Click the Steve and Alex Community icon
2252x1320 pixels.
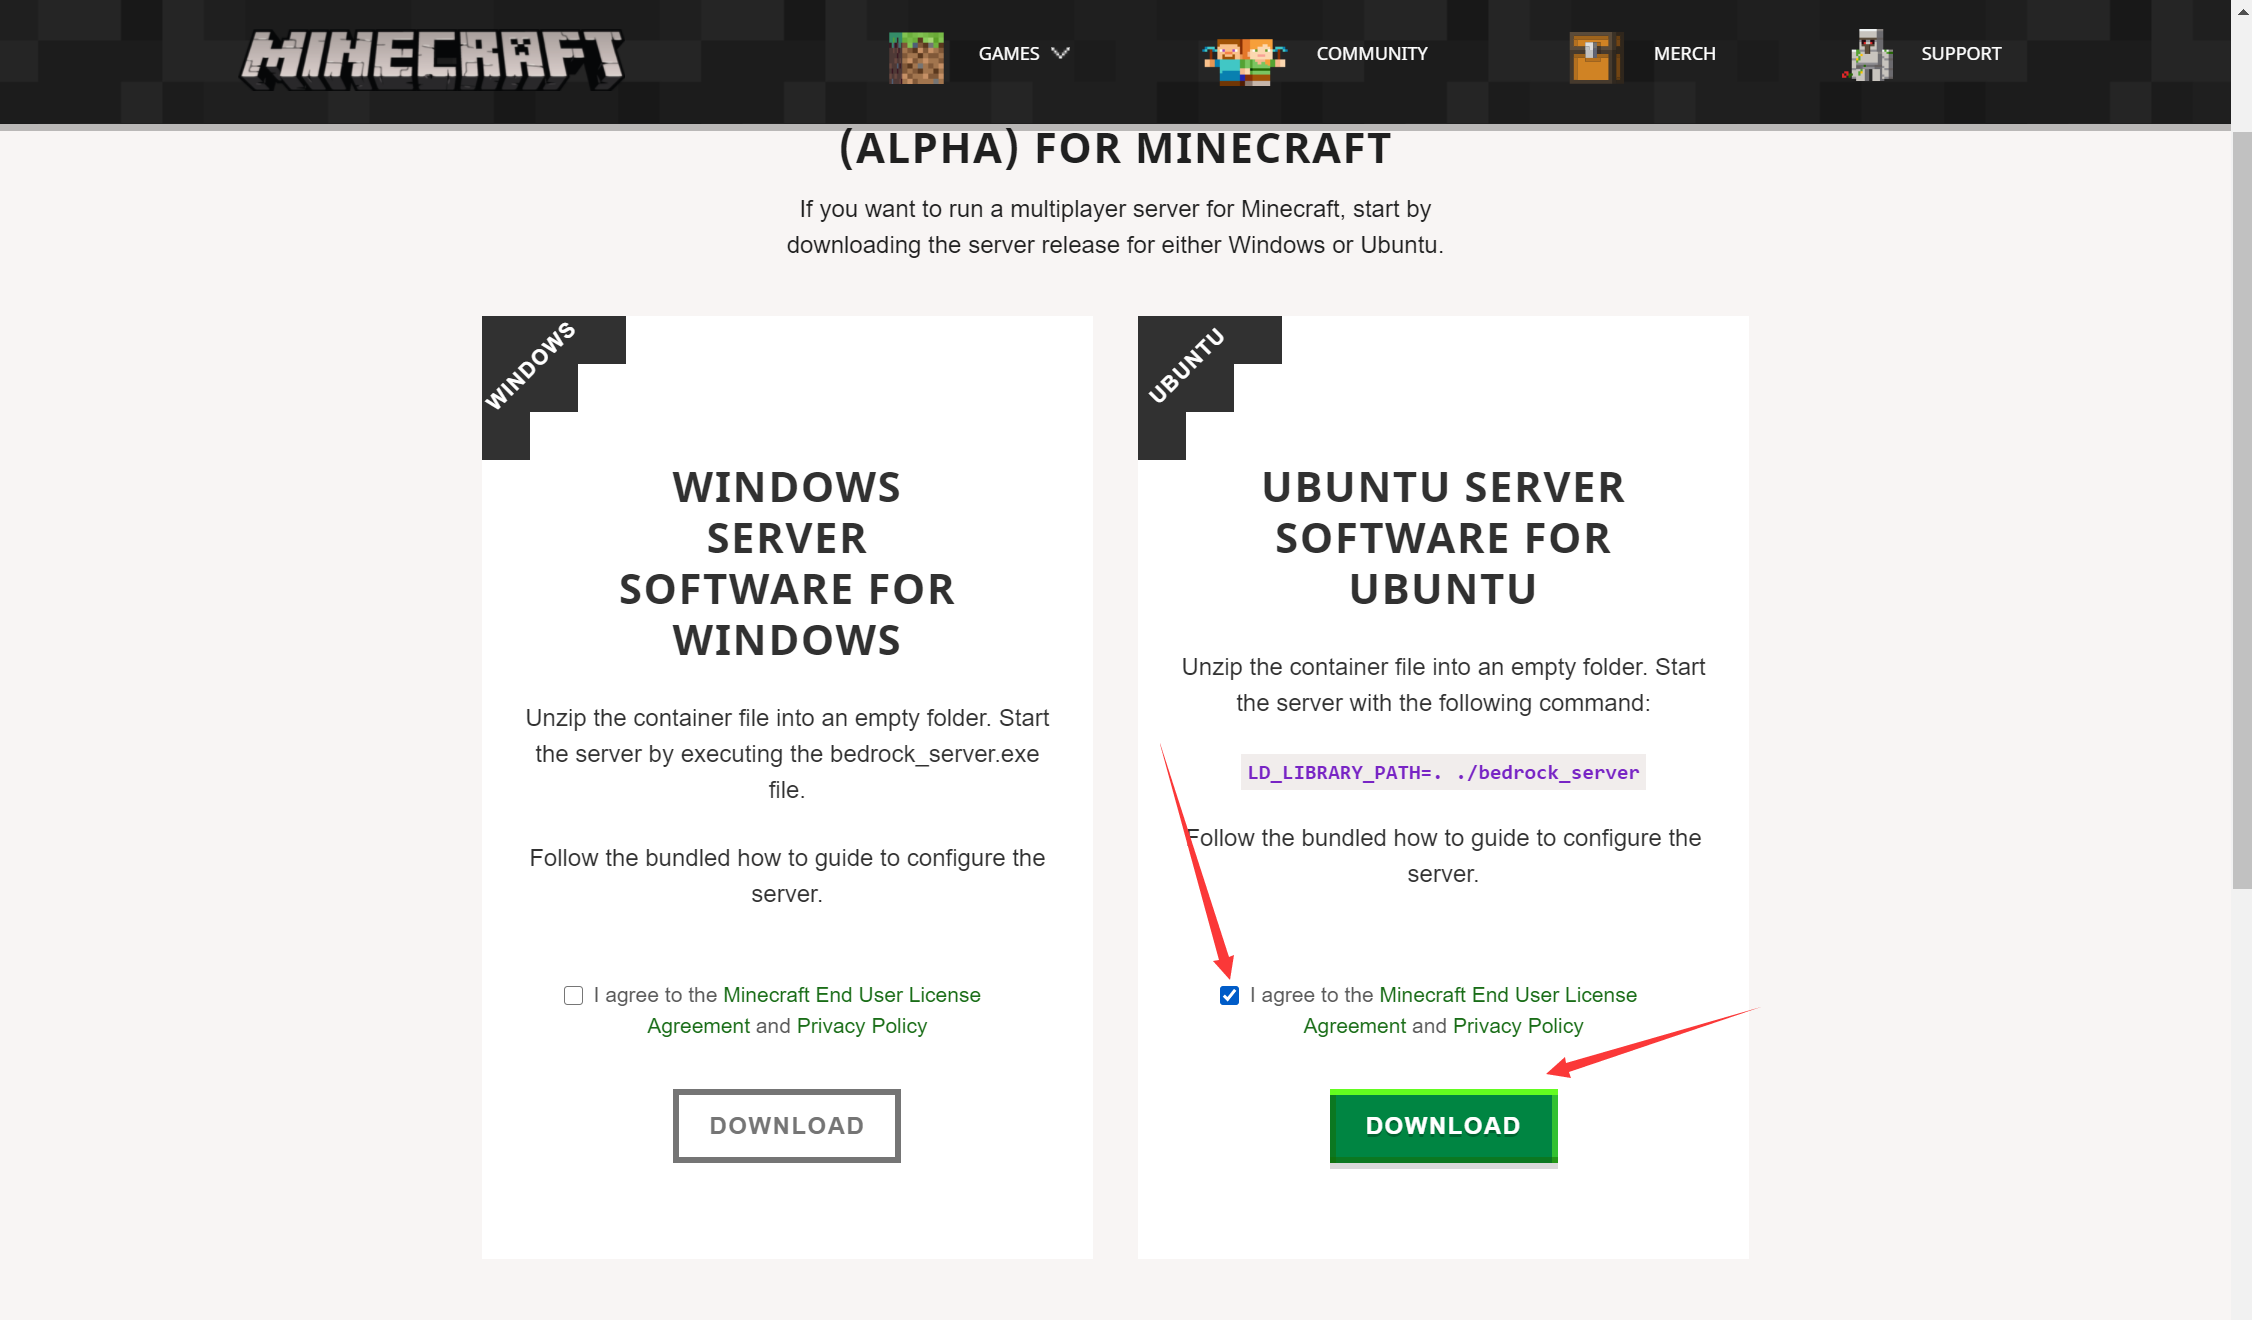[x=1244, y=61]
